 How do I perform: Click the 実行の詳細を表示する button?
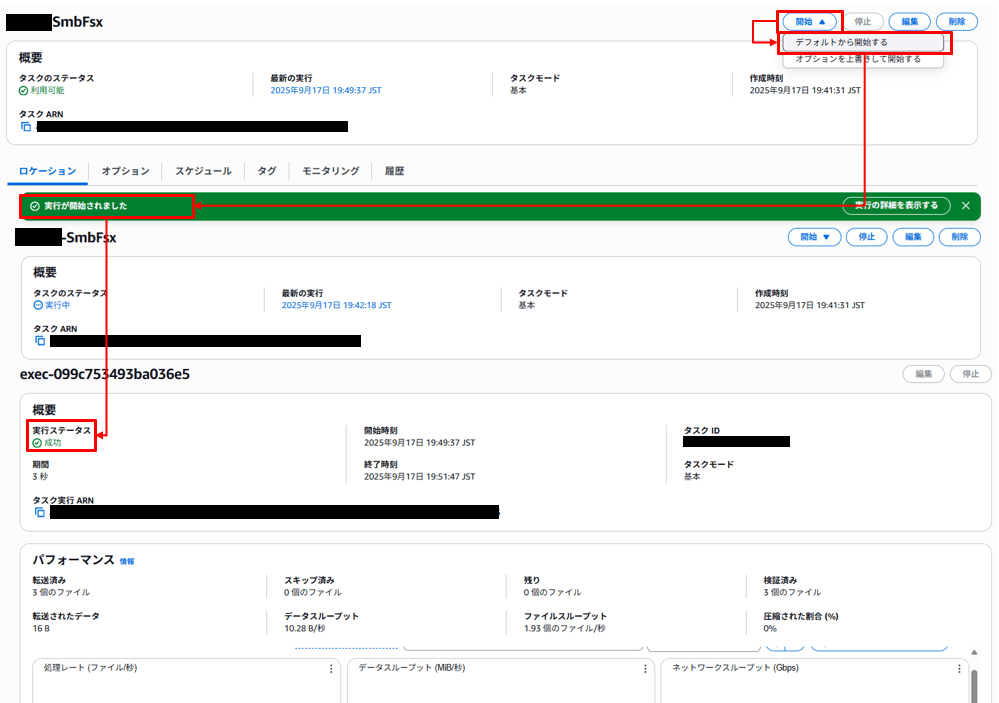pos(895,206)
